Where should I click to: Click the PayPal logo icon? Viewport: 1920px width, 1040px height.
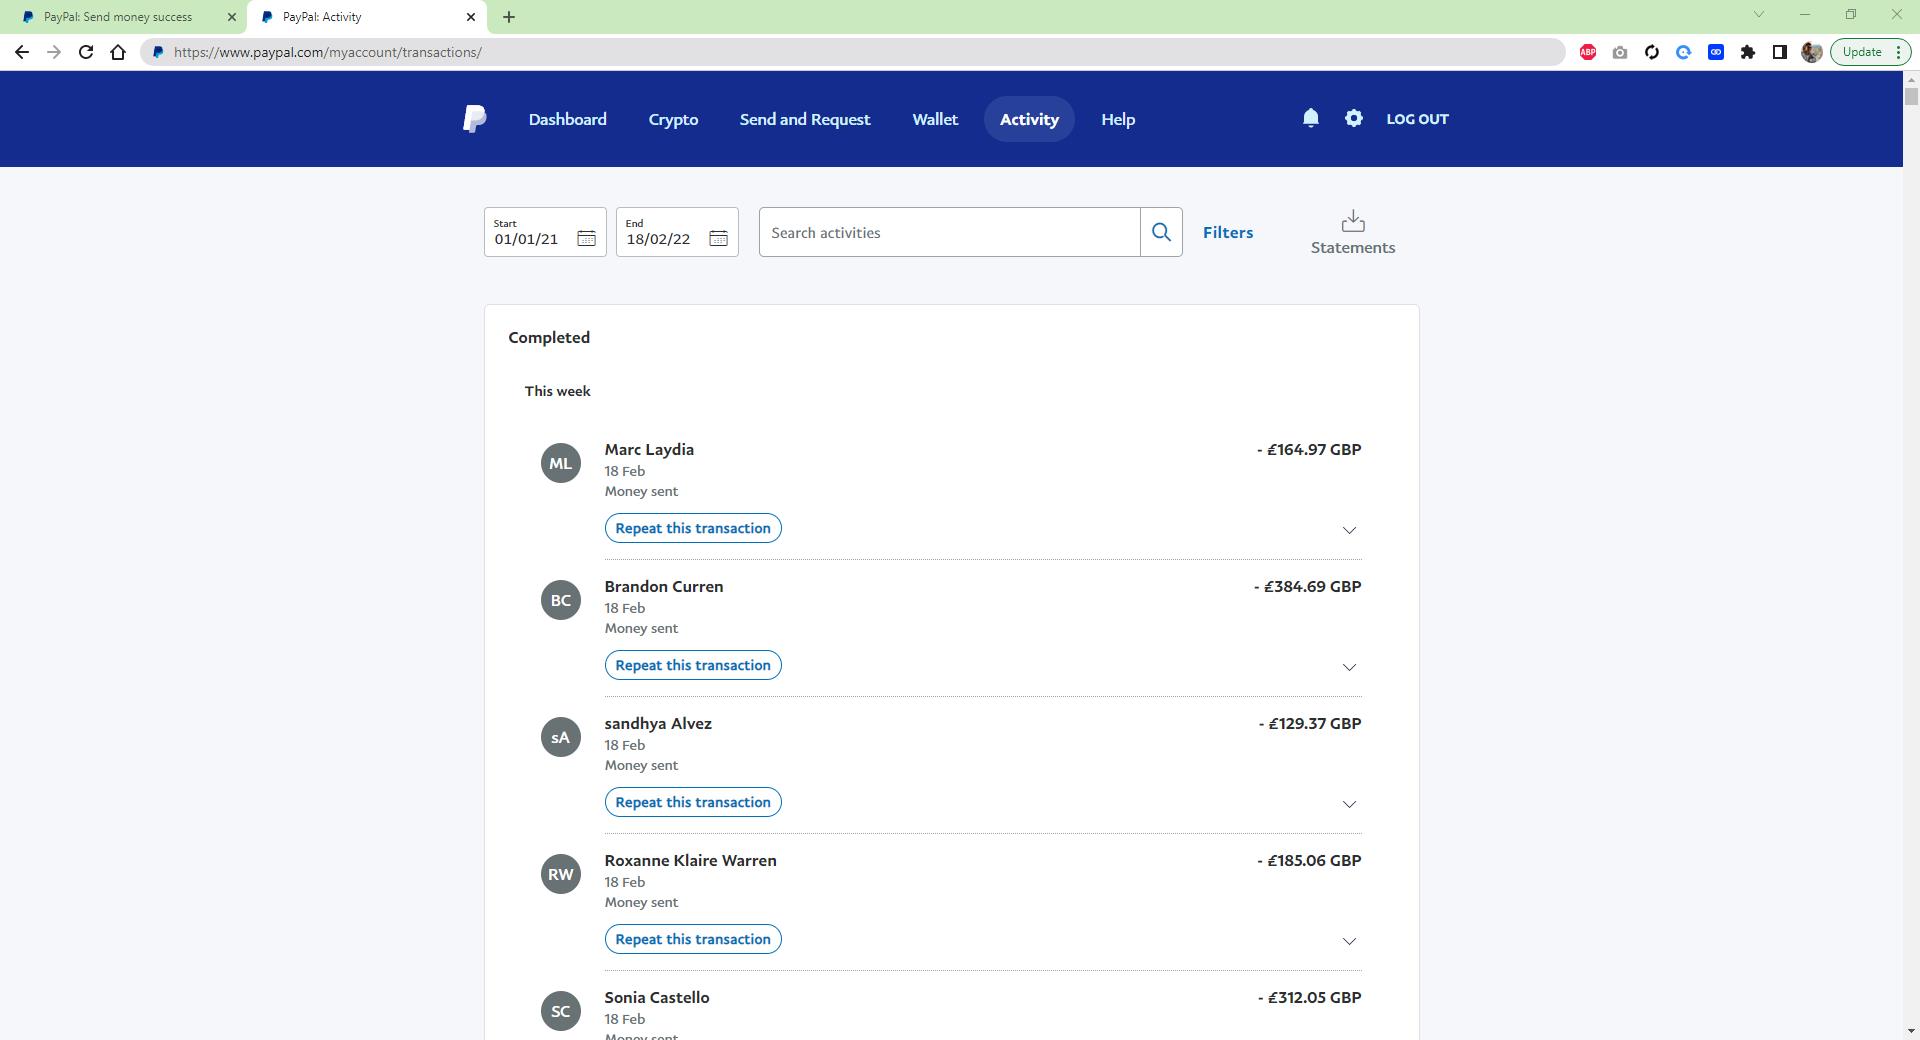(x=475, y=119)
